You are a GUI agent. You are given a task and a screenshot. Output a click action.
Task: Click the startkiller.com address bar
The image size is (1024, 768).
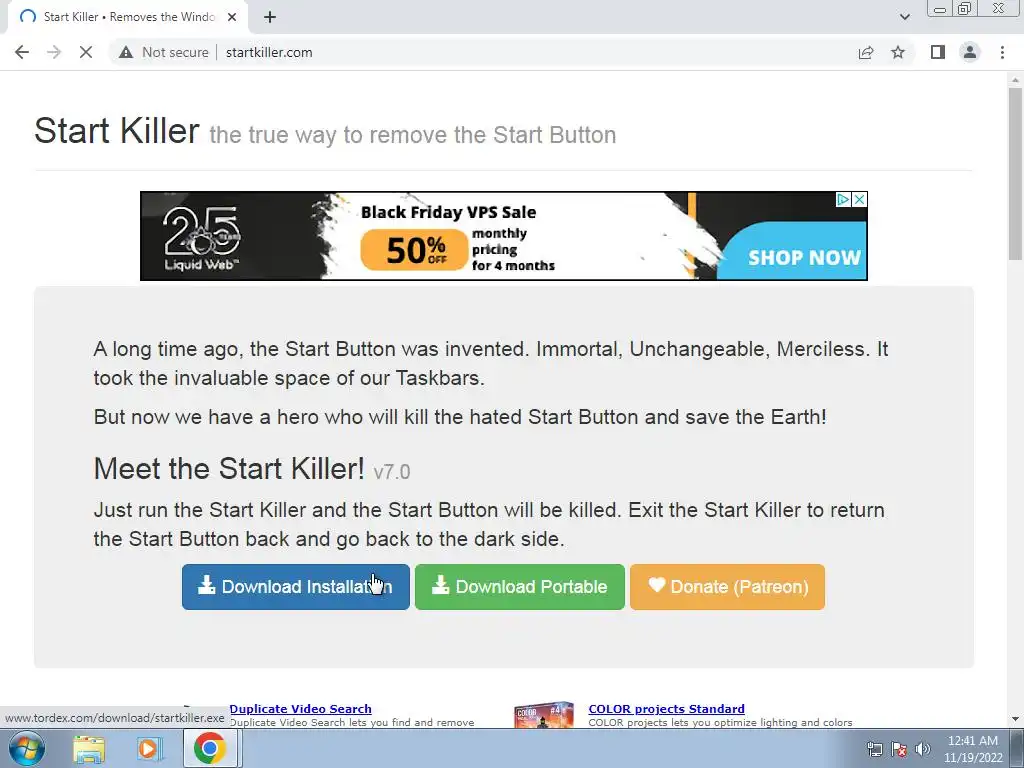tap(269, 52)
